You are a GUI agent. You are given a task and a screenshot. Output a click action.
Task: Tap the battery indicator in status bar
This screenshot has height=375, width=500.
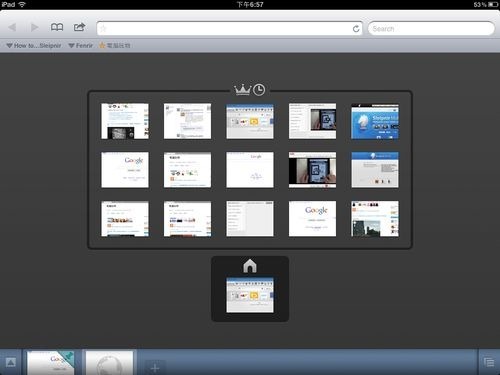click(493, 4)
